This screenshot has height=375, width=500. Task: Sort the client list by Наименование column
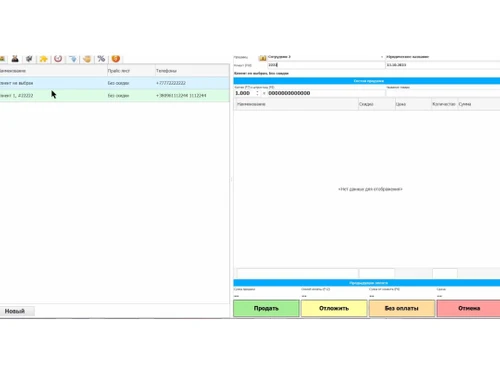click(x=53, y=71)
